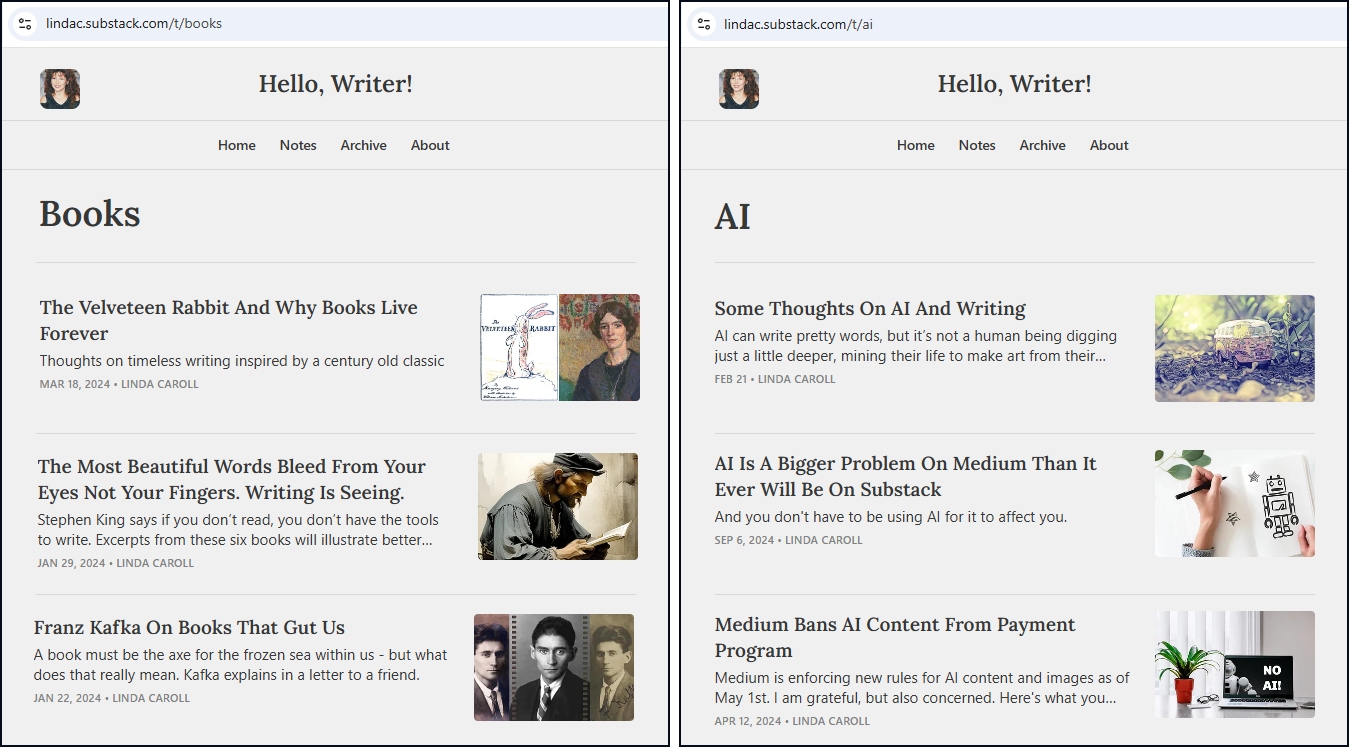Open Notes on the AI page
This screenshot has width=1349, height=747.
coord(977,145)
